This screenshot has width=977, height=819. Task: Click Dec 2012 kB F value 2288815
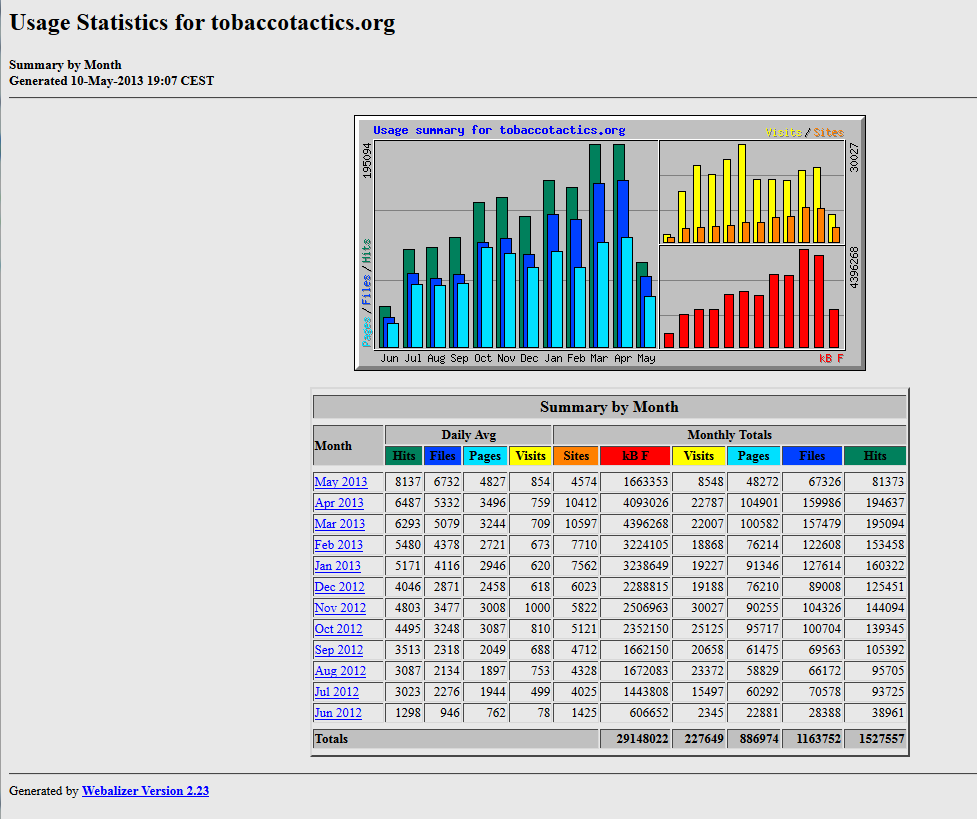tap(646, 587)
